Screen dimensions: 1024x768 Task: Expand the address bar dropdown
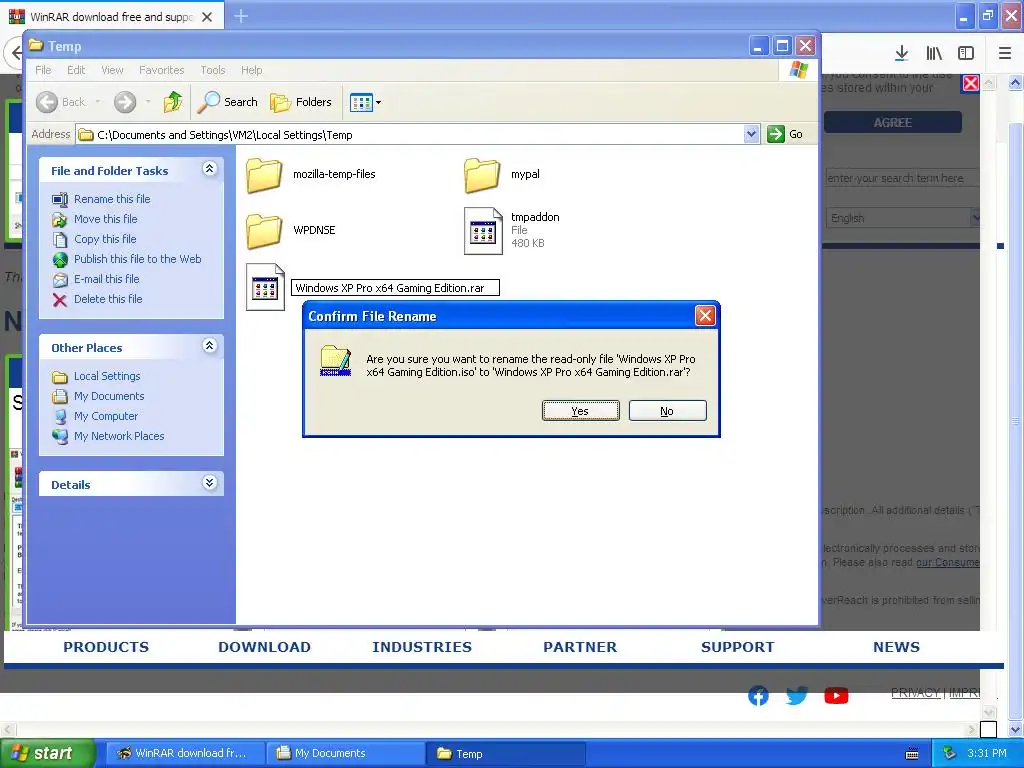pyautogui.click(x=751, y=135)
